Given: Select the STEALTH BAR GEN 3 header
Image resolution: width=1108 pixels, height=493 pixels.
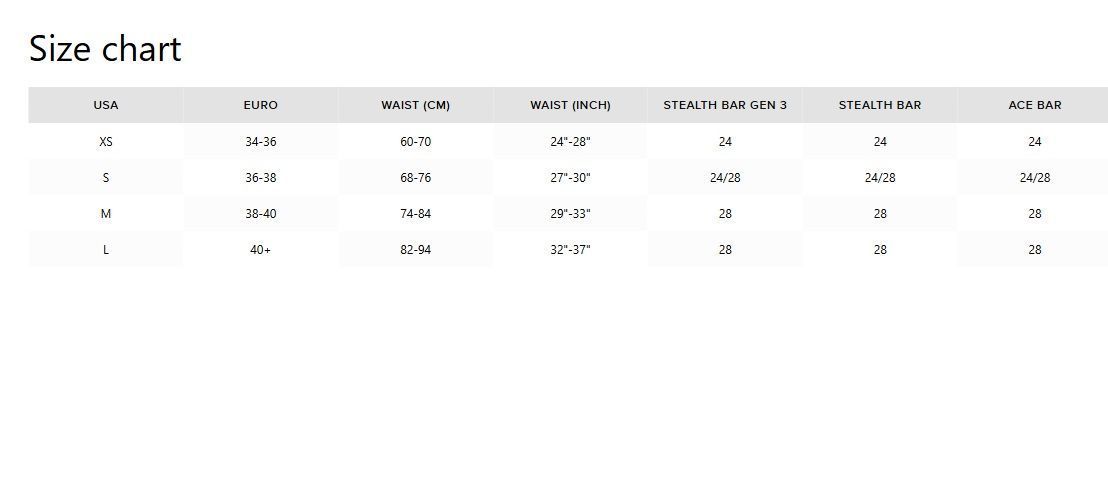Looking at the screenshot, I should coord(725,105).
